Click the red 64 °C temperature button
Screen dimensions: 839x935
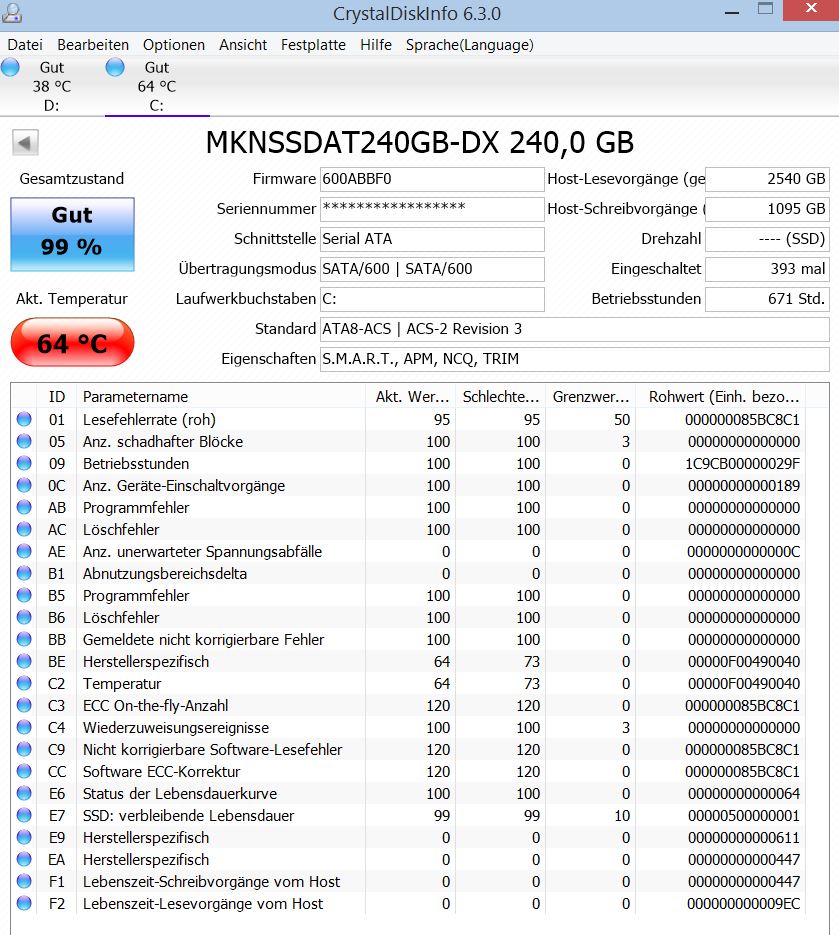[x=72, y=342]
